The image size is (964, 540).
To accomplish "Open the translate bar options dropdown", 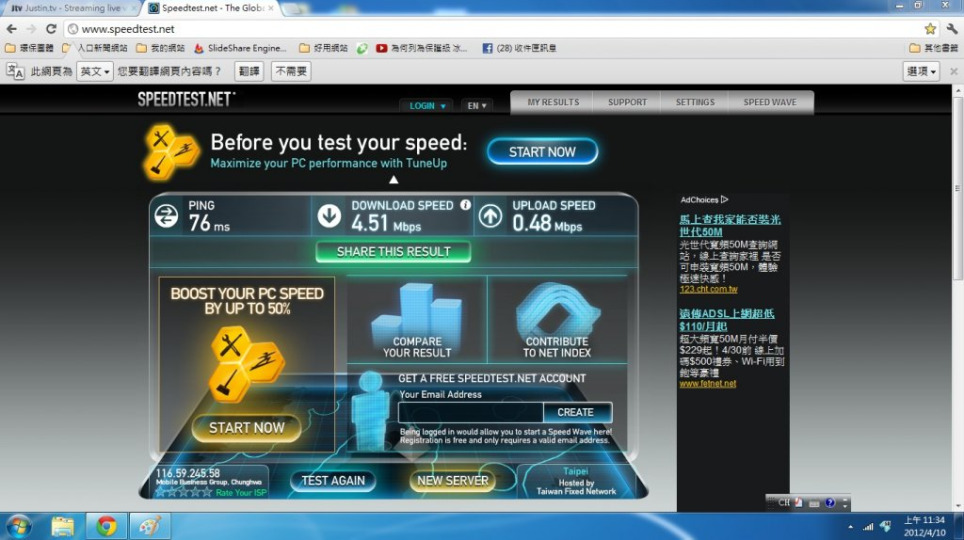I will tap(920, 71).
